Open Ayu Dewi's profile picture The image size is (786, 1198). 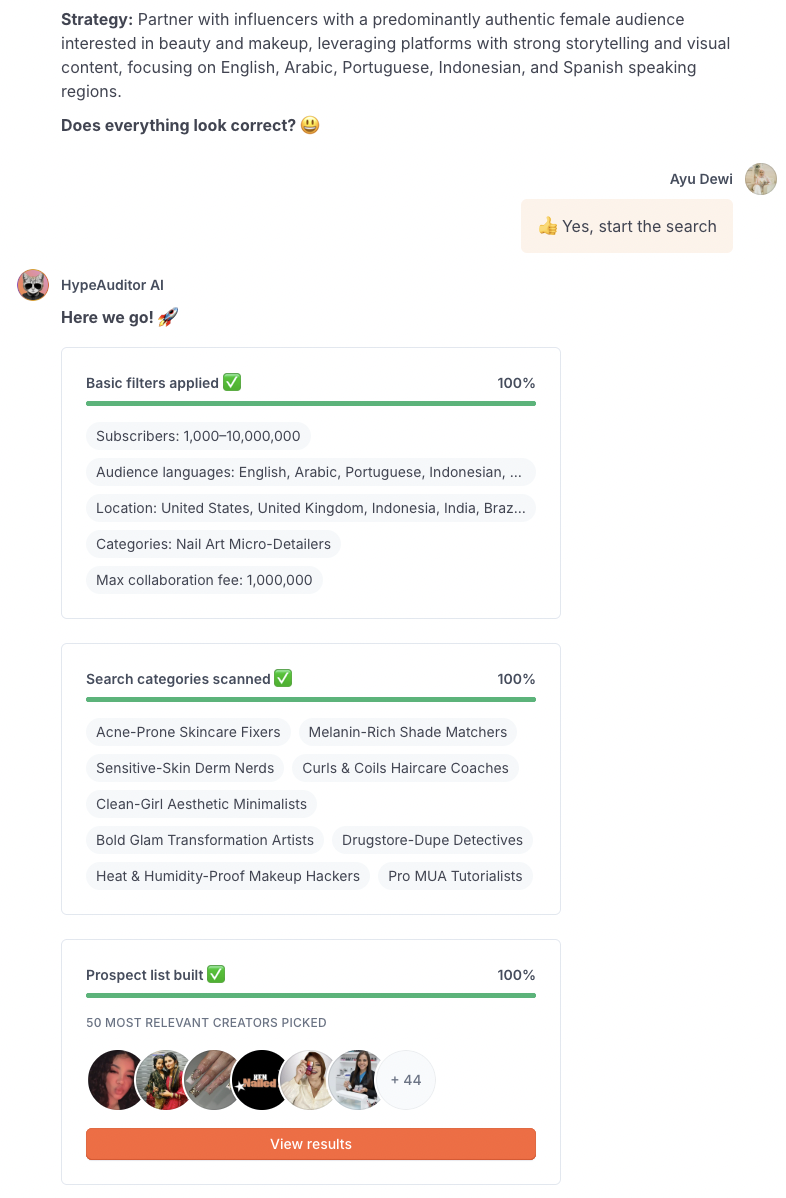pyautogui.click(x=760, y=179)
